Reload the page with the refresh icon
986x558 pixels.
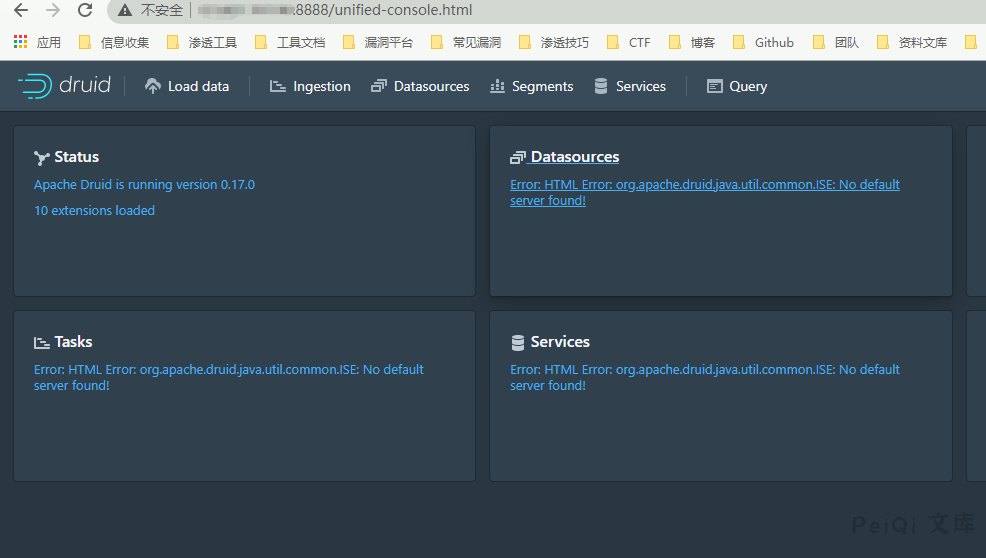(x=85, y=11)
